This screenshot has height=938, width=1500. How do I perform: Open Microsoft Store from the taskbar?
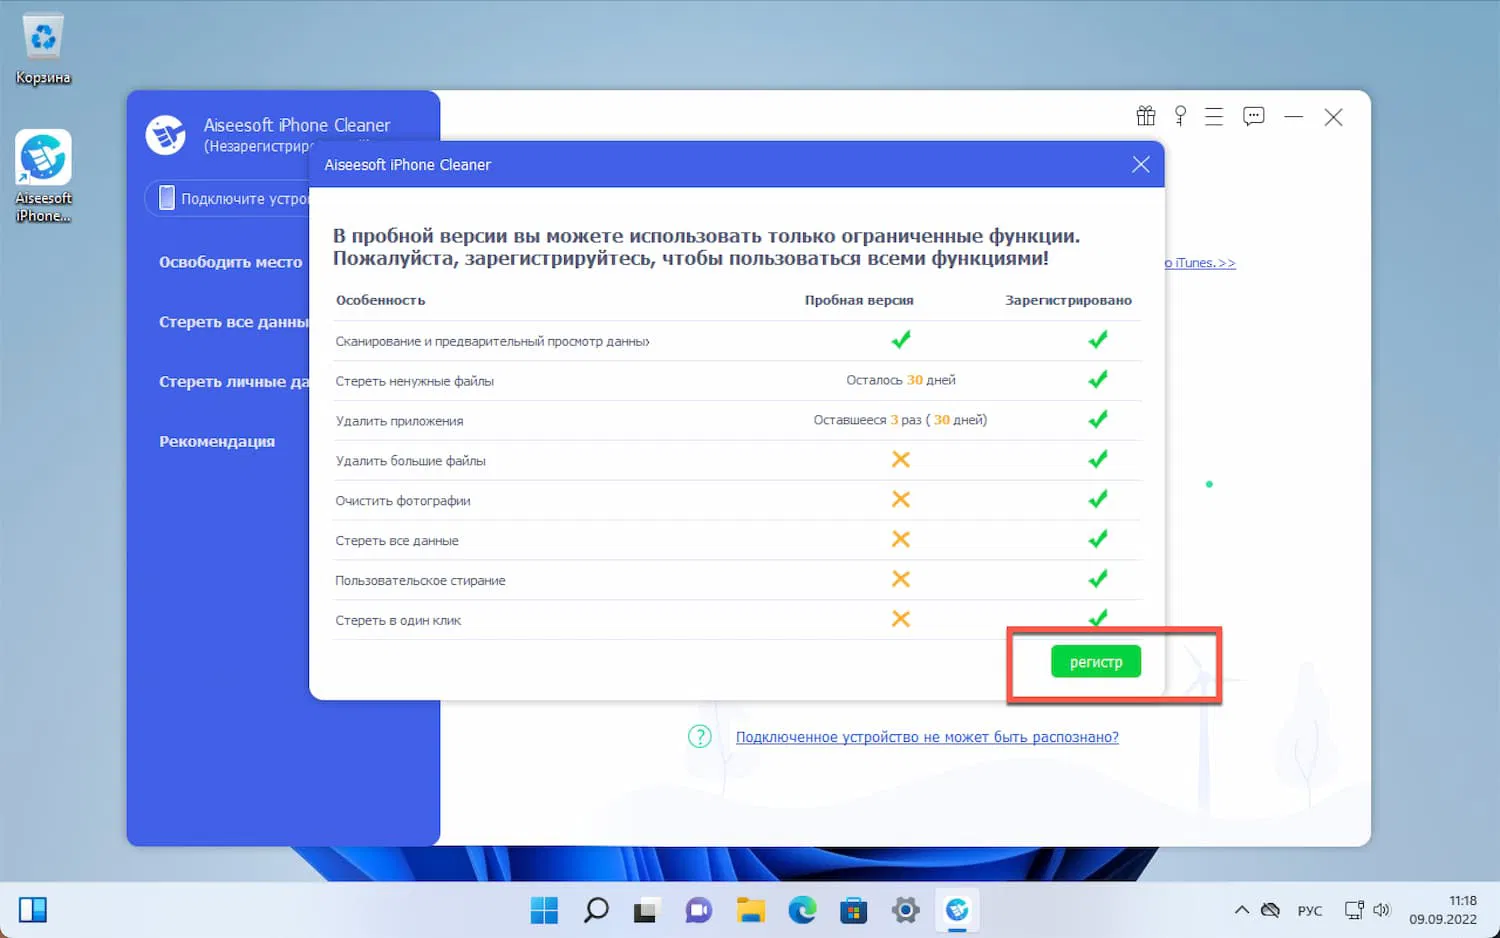854,910
